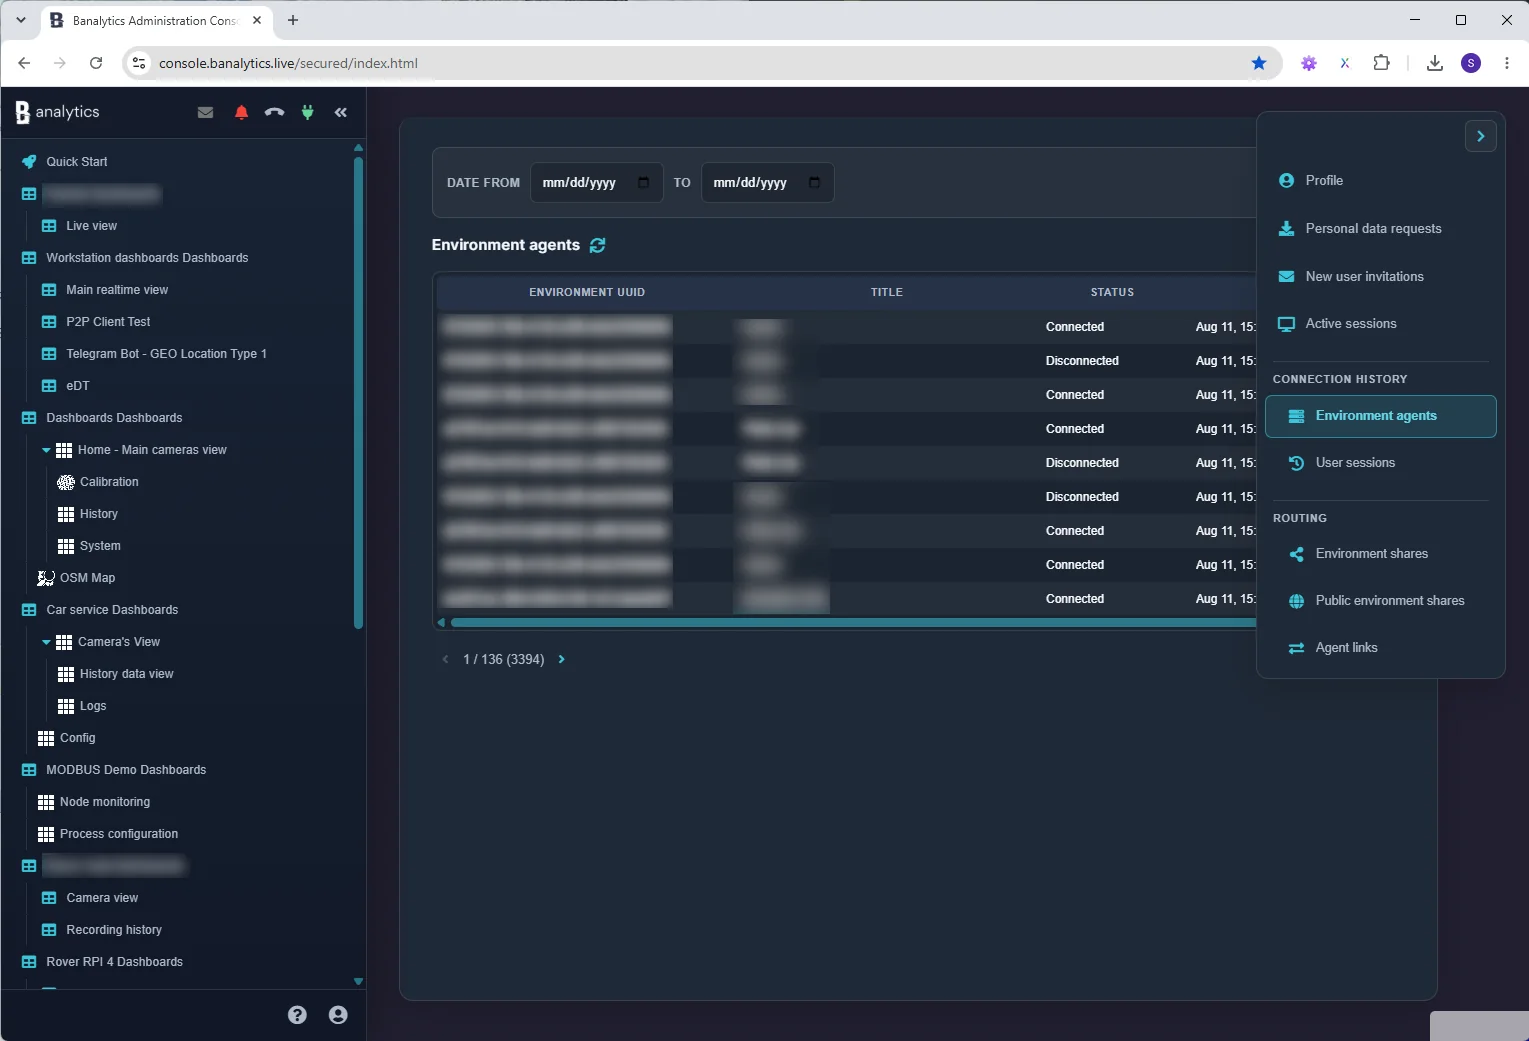Viewport: 1529px width, 1041px height.
Task: Collapse Camera's View tree node
Action: [x=46, y=642]
